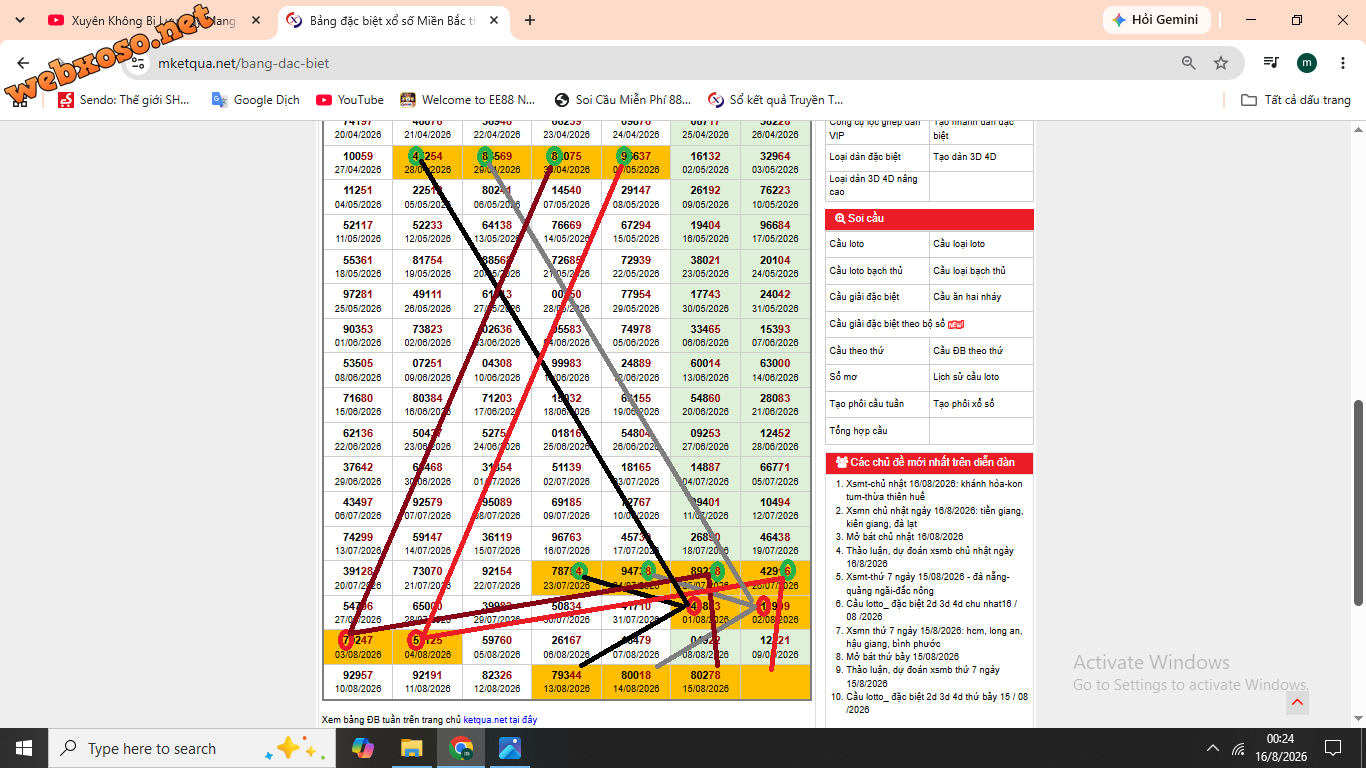Image resolution: width=1366 pixels, height=768 pixels.
Task: Open the Cầu loto link
Action: [847, 244]
